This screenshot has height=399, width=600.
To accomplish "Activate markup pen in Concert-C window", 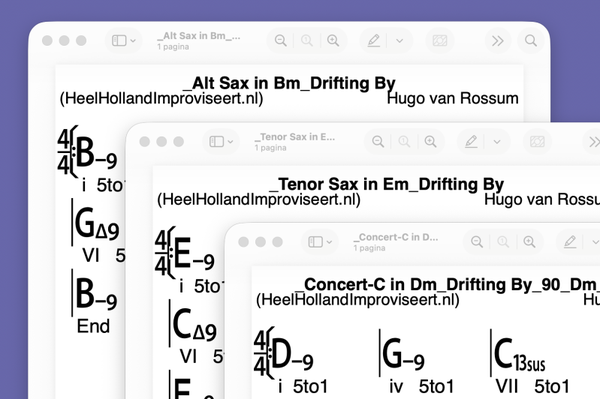I will [x=570, y=242].
